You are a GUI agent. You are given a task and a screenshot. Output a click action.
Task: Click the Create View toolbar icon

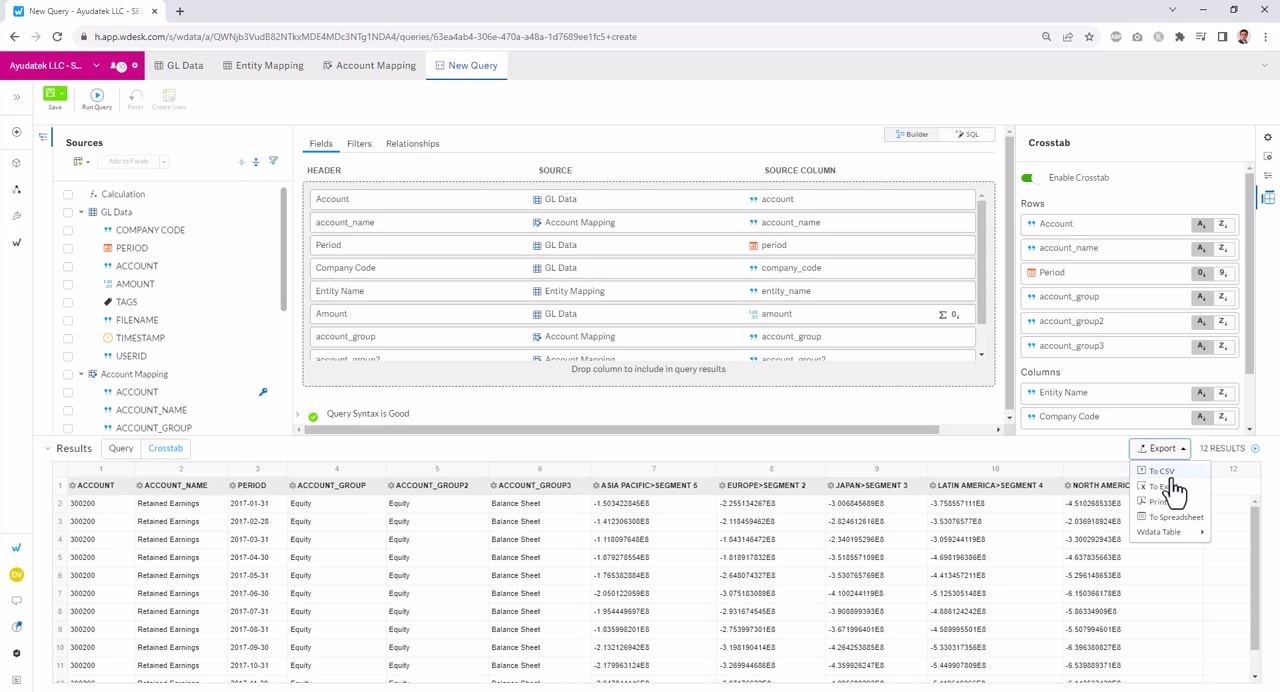coord(169,99)
